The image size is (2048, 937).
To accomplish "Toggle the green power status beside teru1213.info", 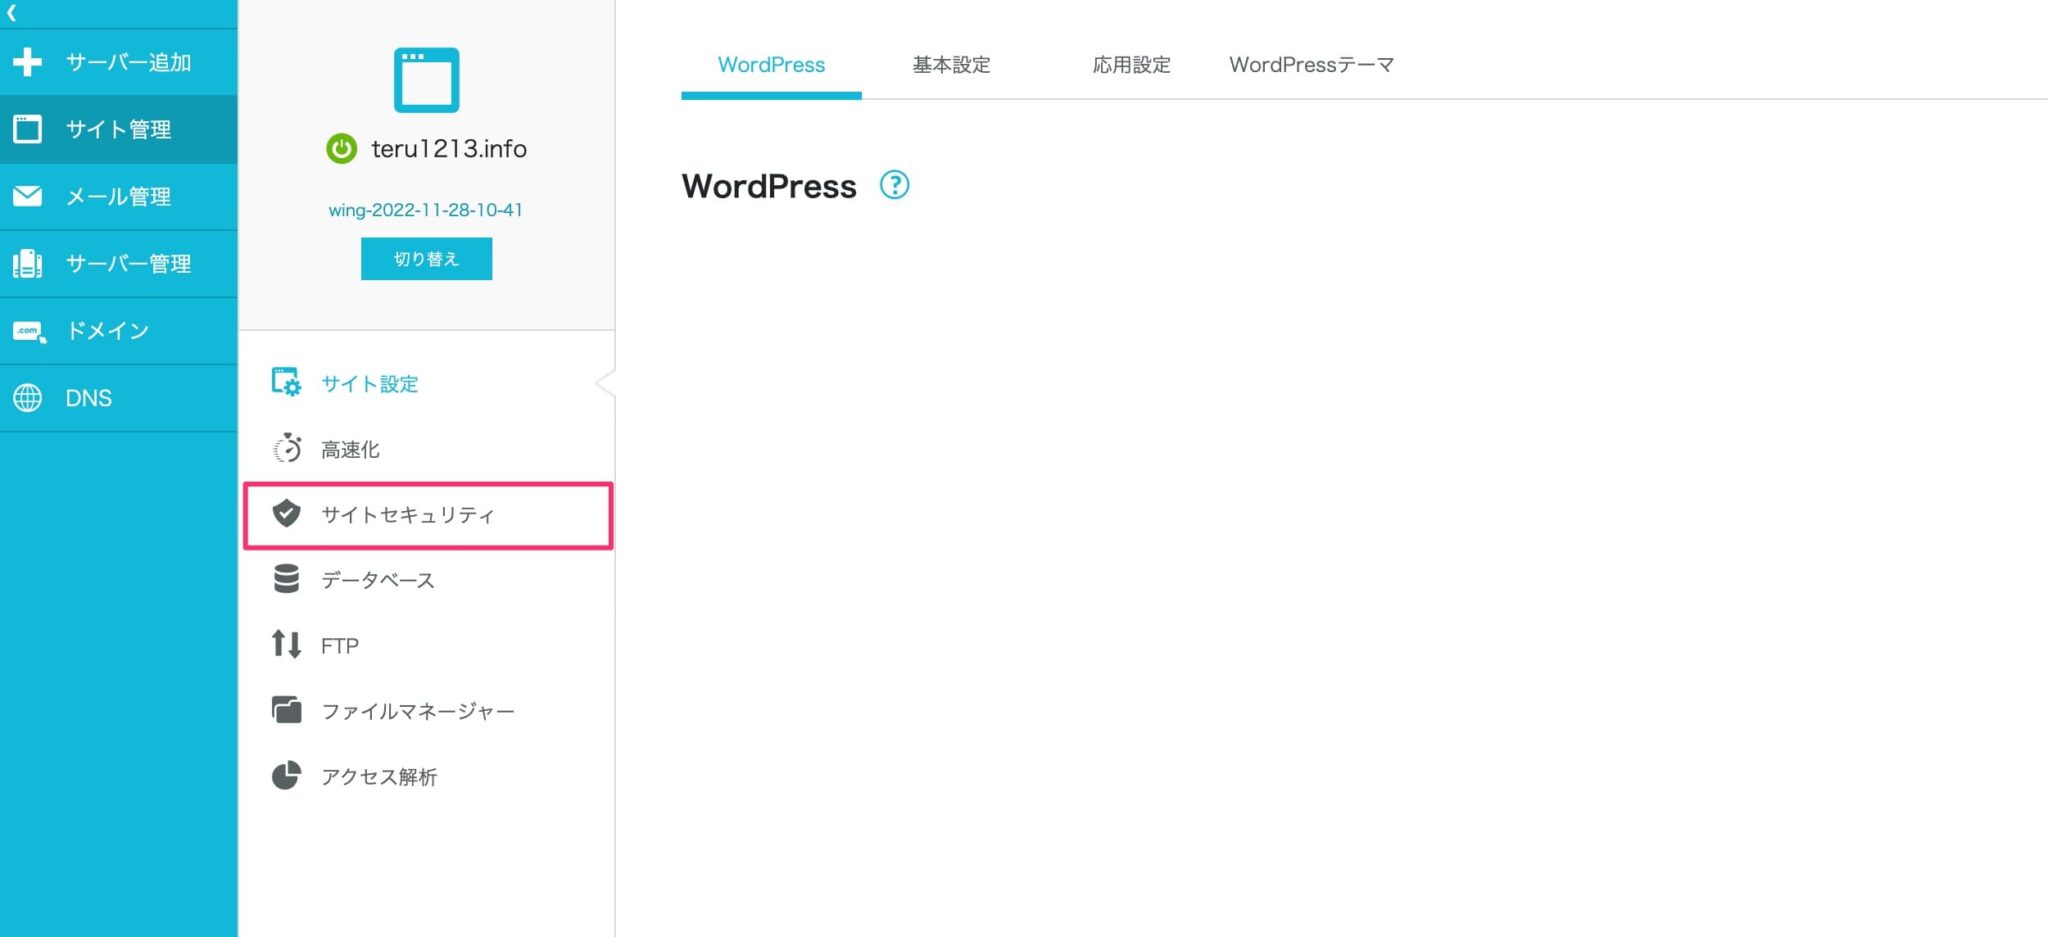I will click(x=341, y=148).
